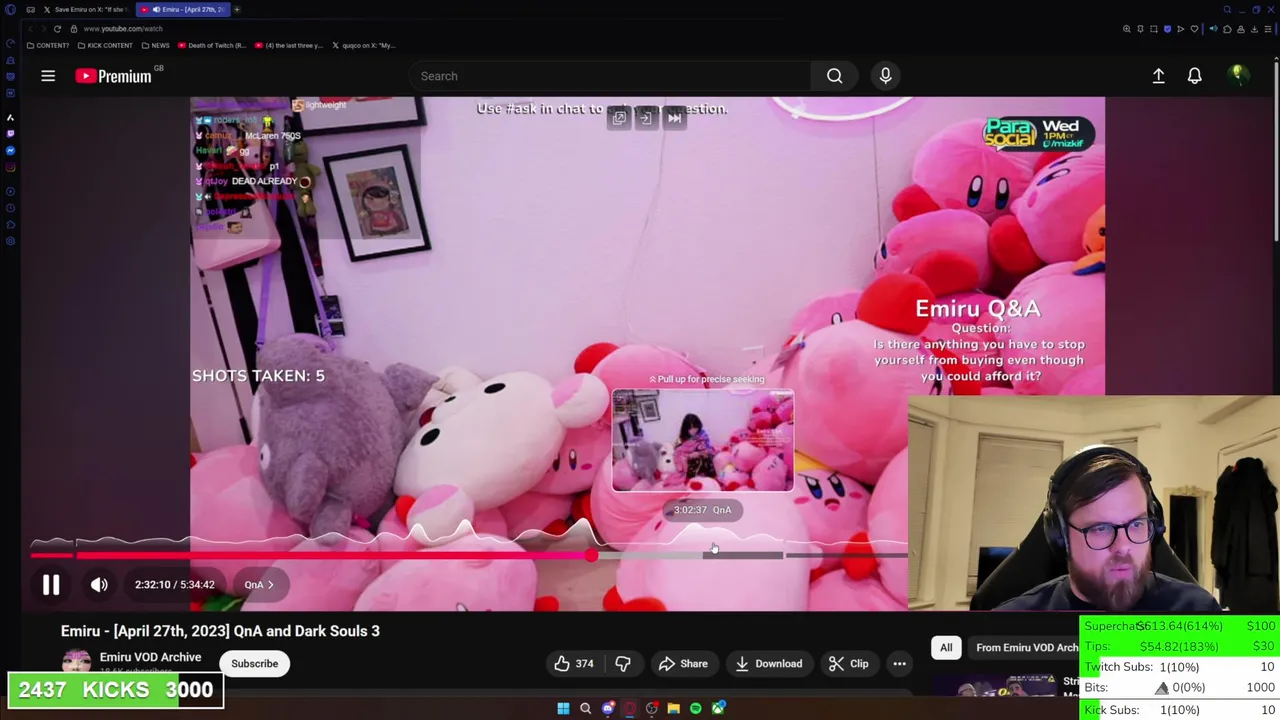Open YouTube notifications bell
Image resolution: width=1280 pixels, height=720 pixels.
tap(1194, 76)
